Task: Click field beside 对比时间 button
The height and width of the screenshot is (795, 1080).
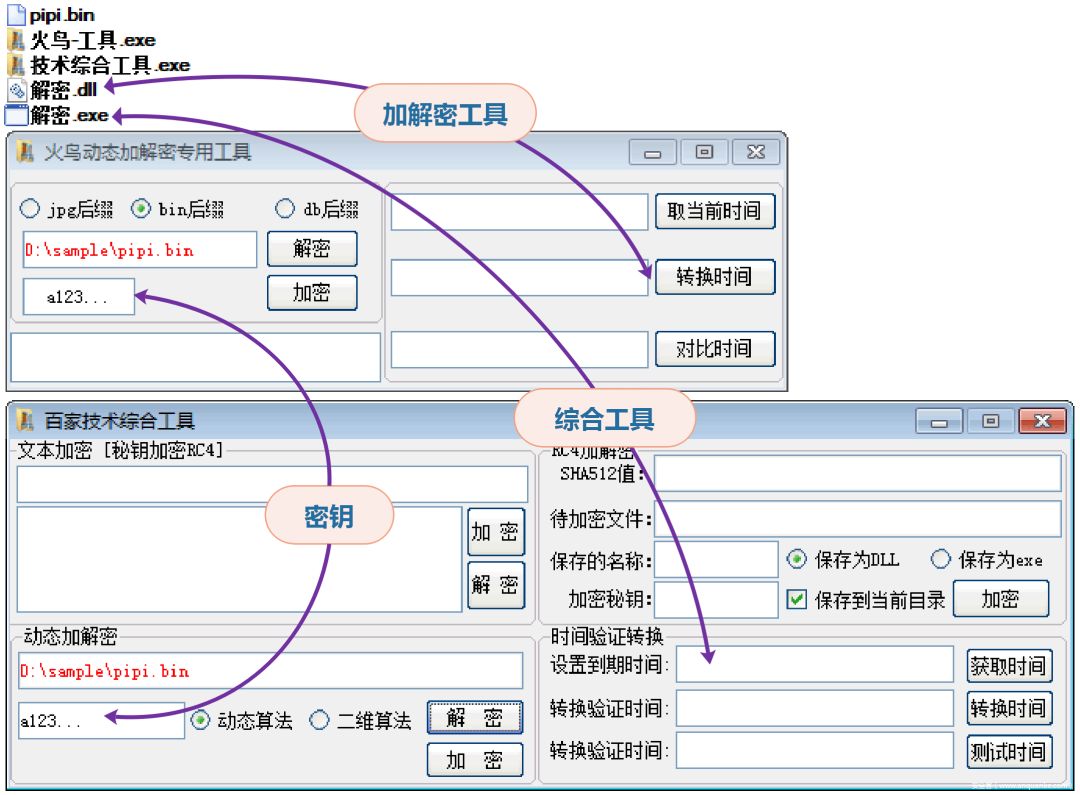Action: click(x=519, y=349)
